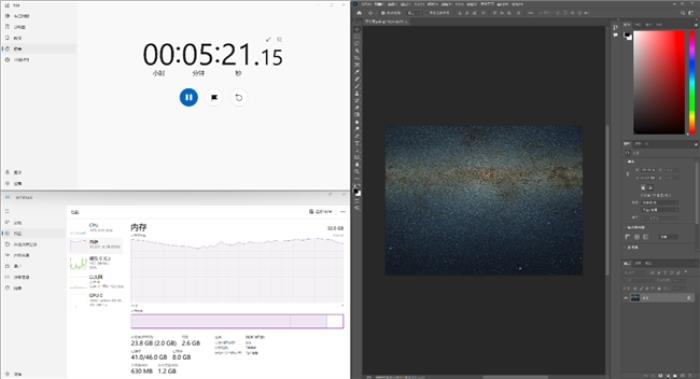The image size is (700, 379).
Task: Select the Brush tool
Action: click(x=357, y=86)
